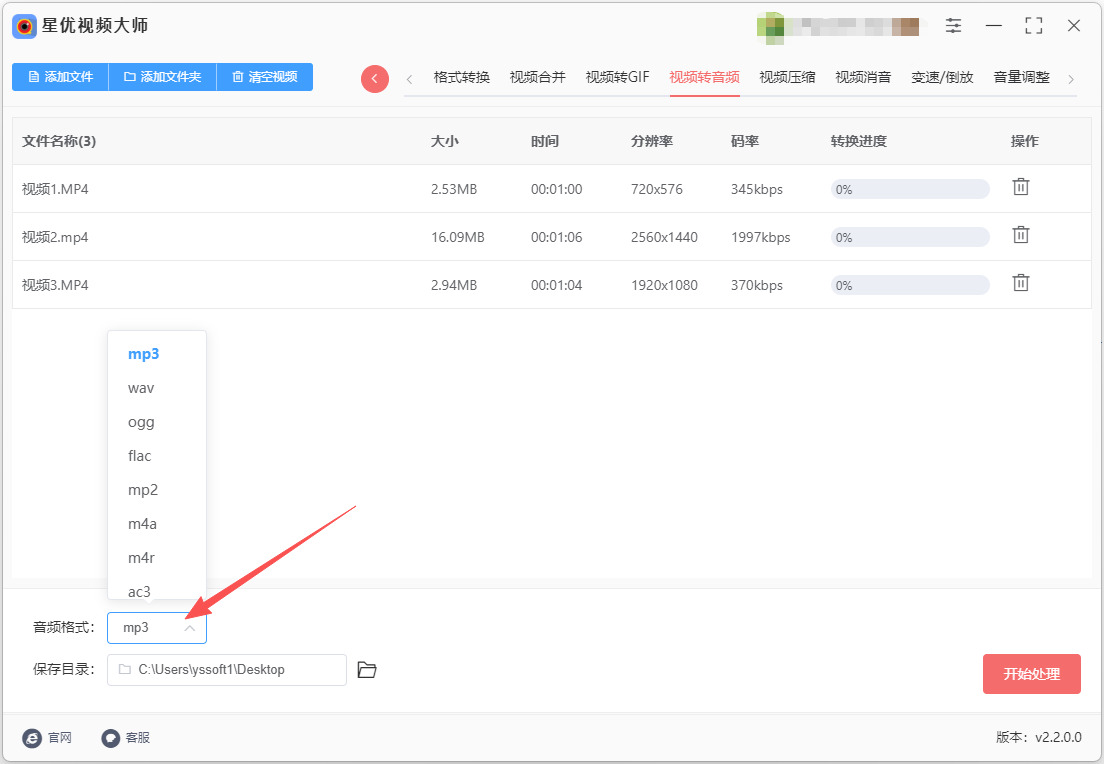Open 官网 website link
This screenshot has height=764, width=1104.
(x=47, y=737)
